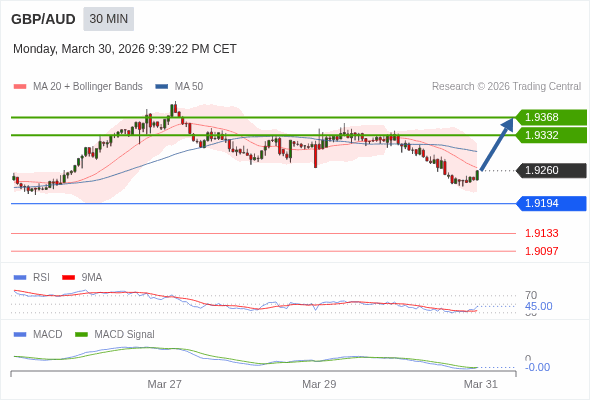Click the blue RSI legend swatch
Viewport: 590px width, 400px height.
[x=20, y=278]
